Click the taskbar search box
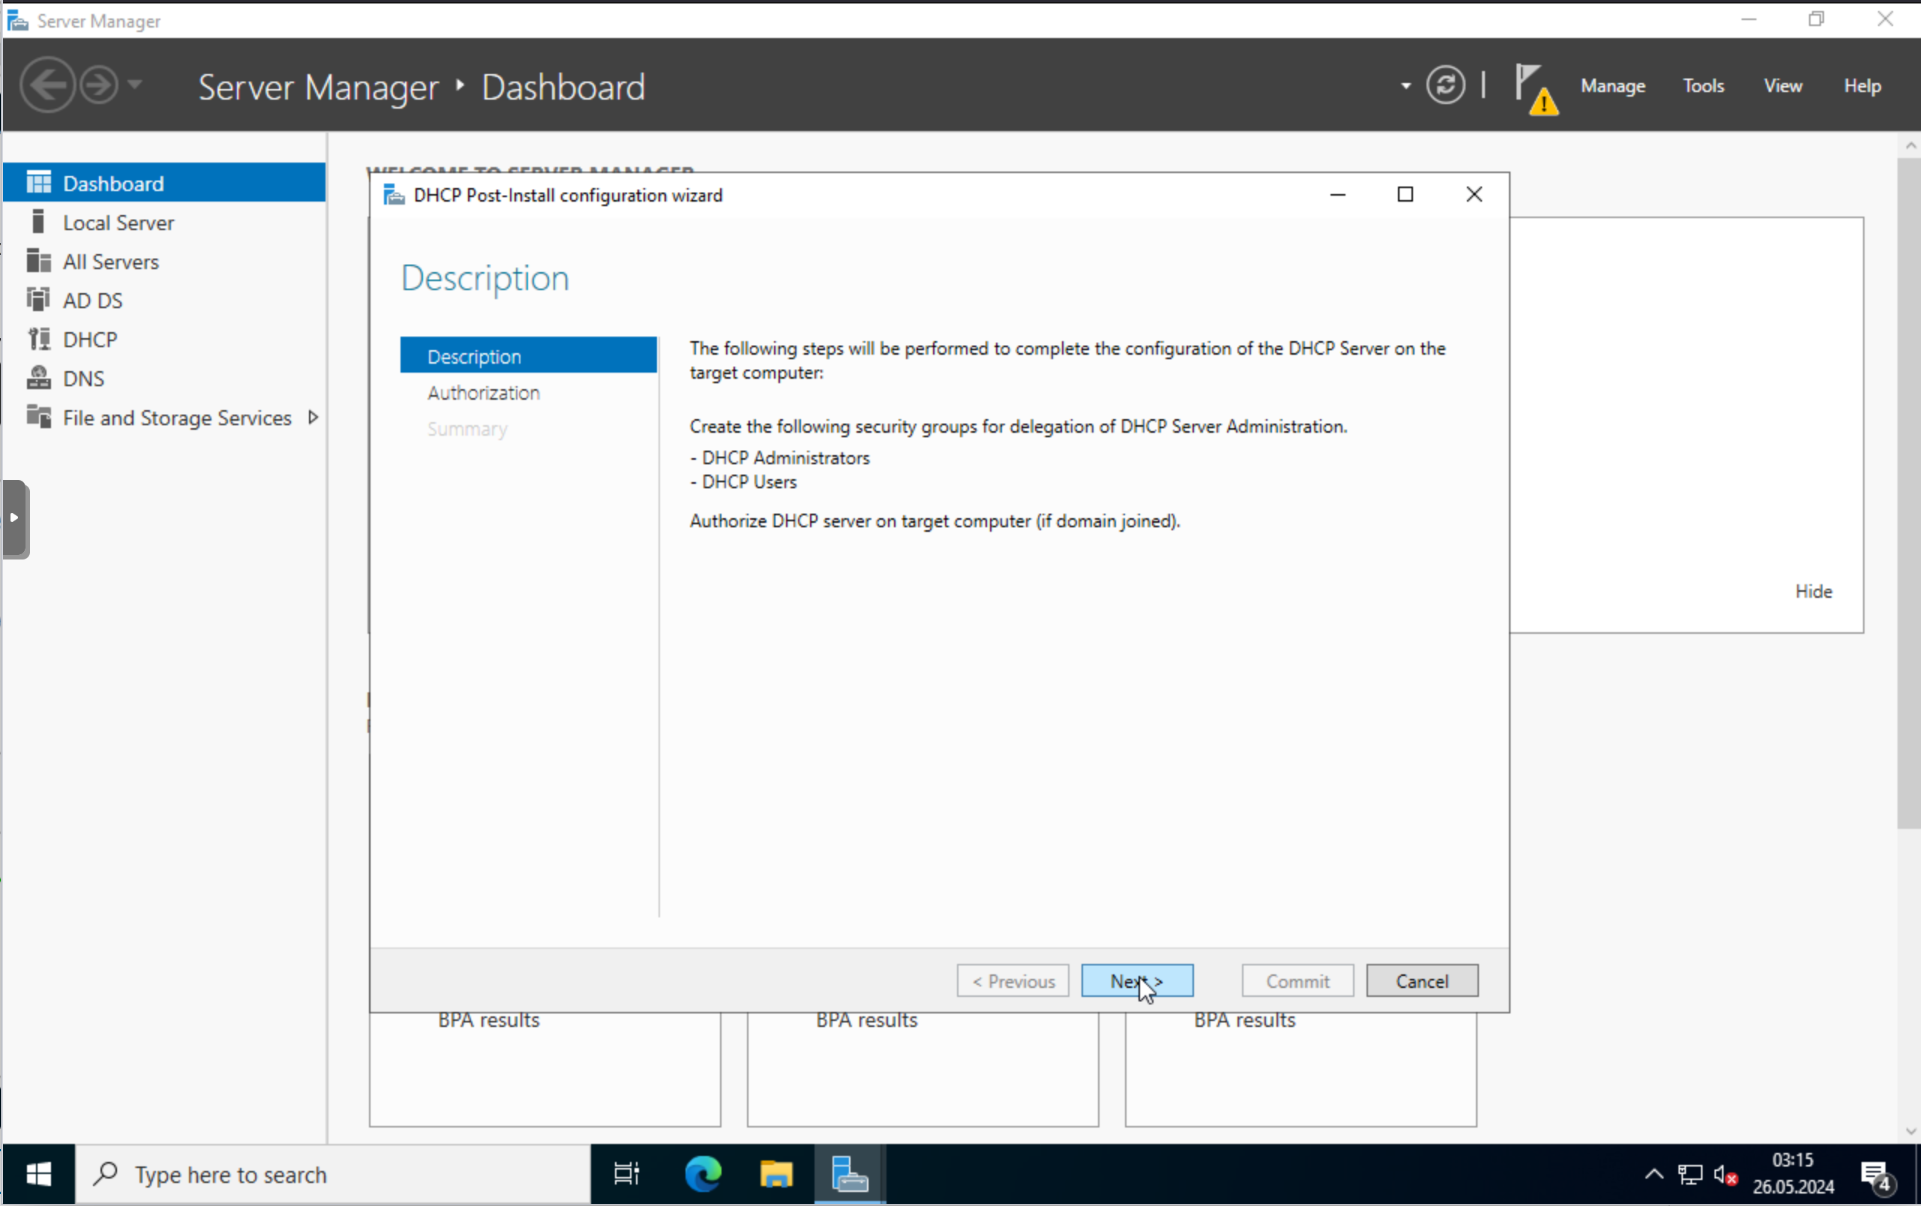 tap(333, 1174)
